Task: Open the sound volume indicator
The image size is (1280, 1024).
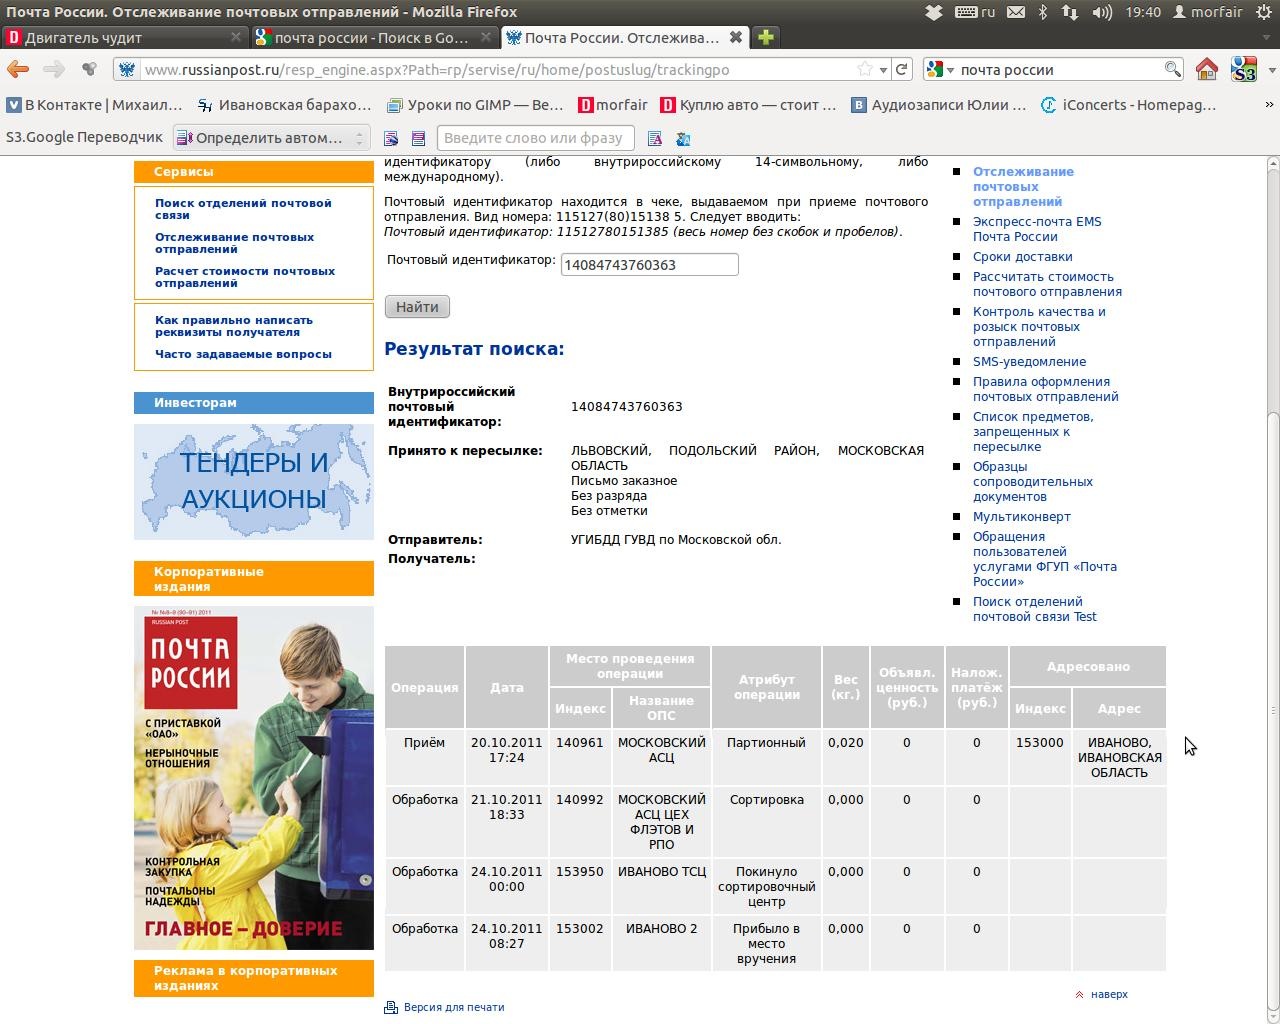Action: 1102,12
